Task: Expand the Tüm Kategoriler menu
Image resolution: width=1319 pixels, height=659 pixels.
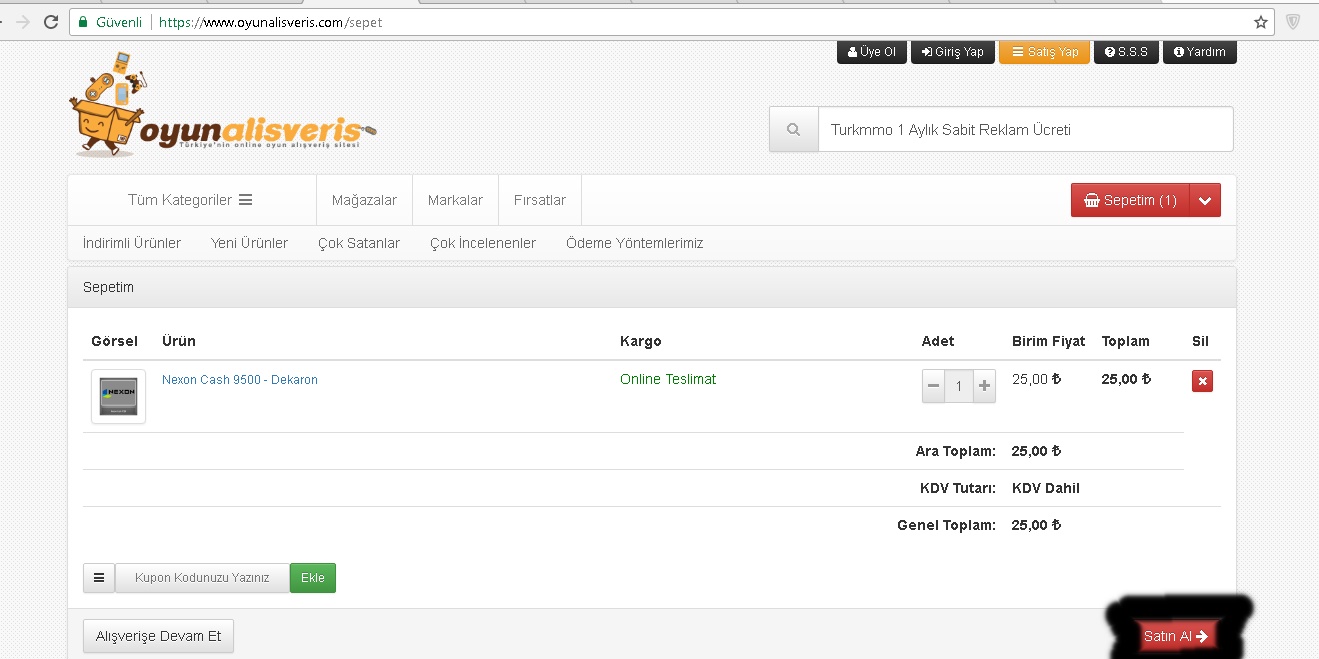Action: point(190,200)
